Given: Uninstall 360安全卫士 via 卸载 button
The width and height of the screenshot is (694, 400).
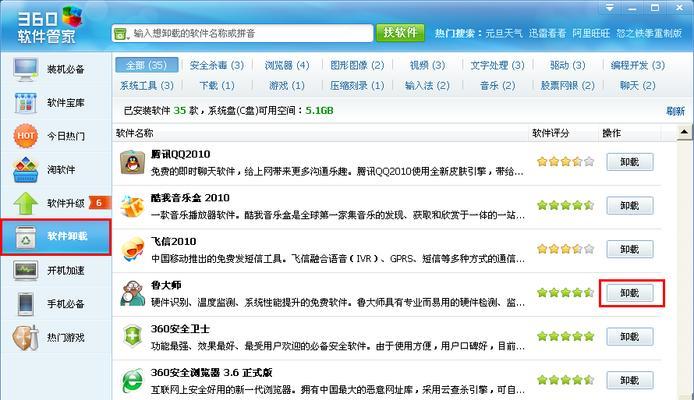Looking at the screenshot, I should (629, 337).
